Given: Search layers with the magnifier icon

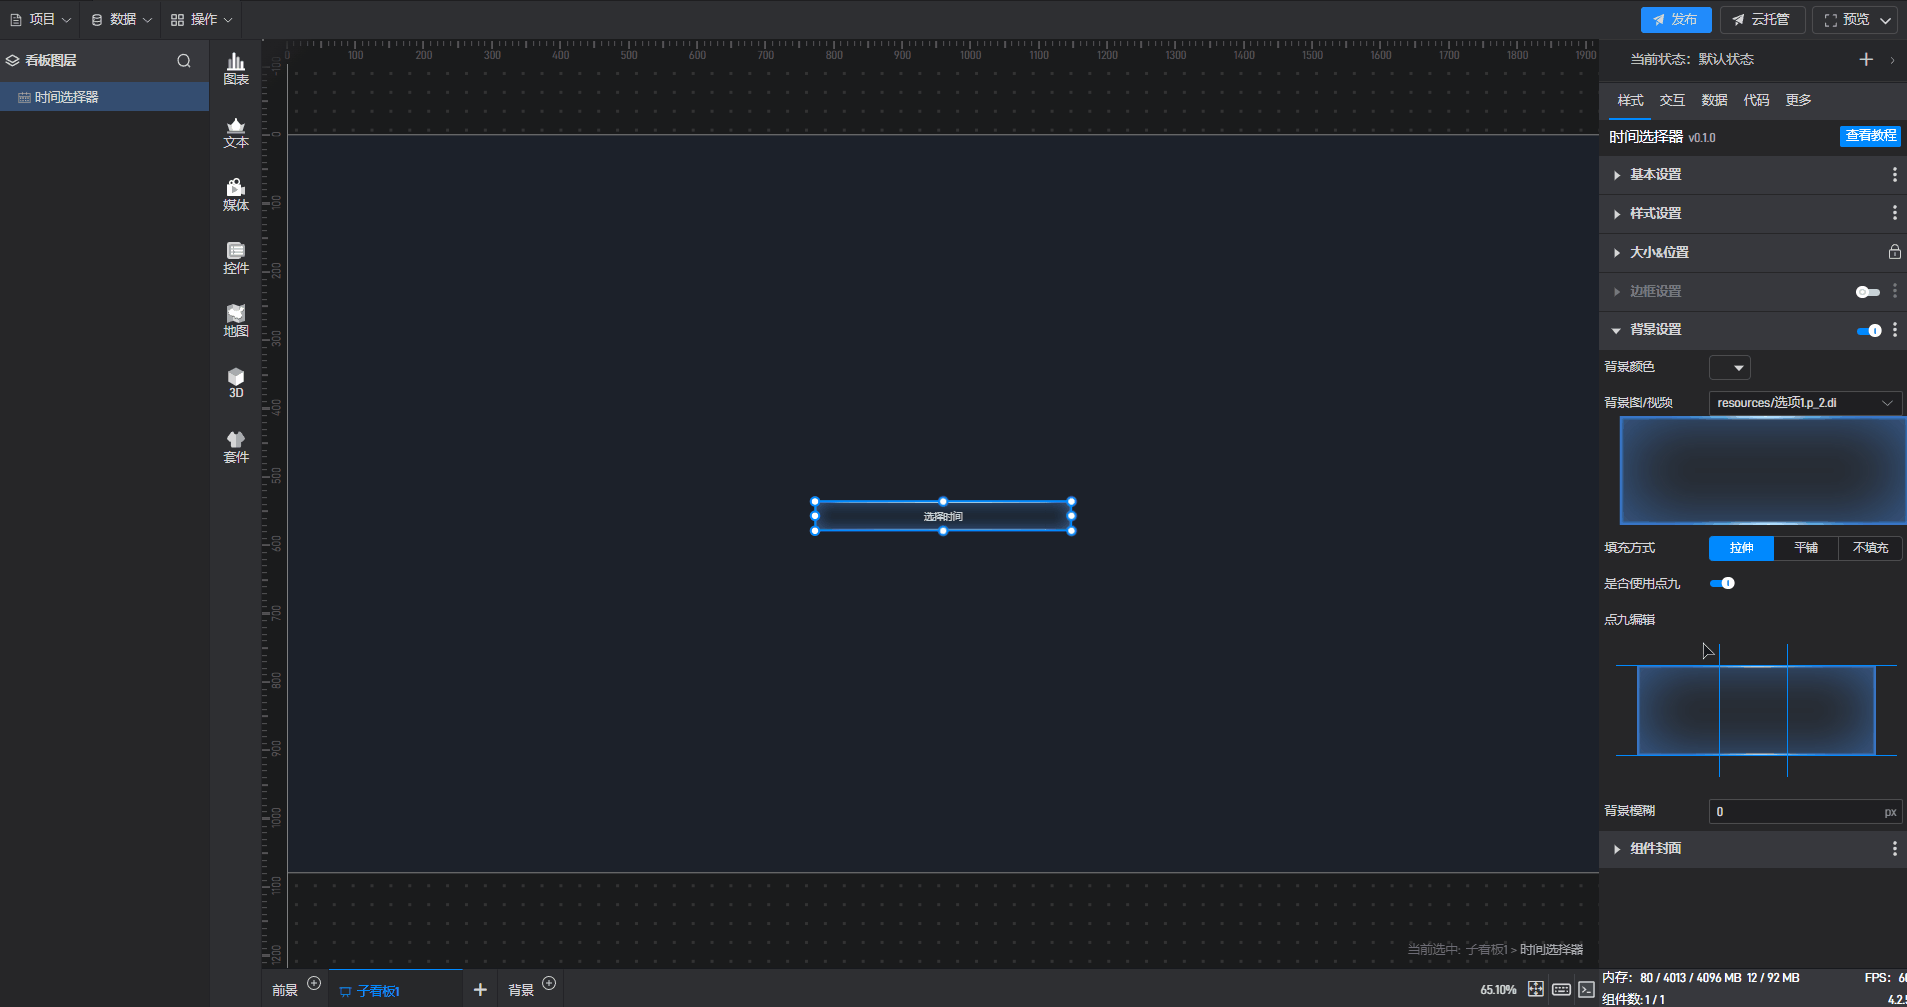Looking at the screenshot, I should (184, 61).
